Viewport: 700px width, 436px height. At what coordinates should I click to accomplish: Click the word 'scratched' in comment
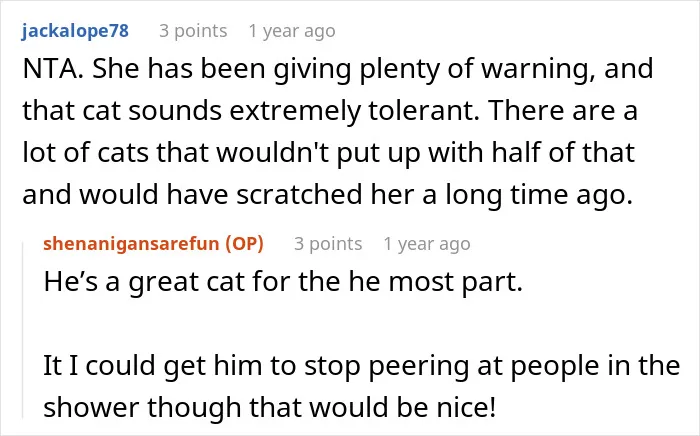299,195
